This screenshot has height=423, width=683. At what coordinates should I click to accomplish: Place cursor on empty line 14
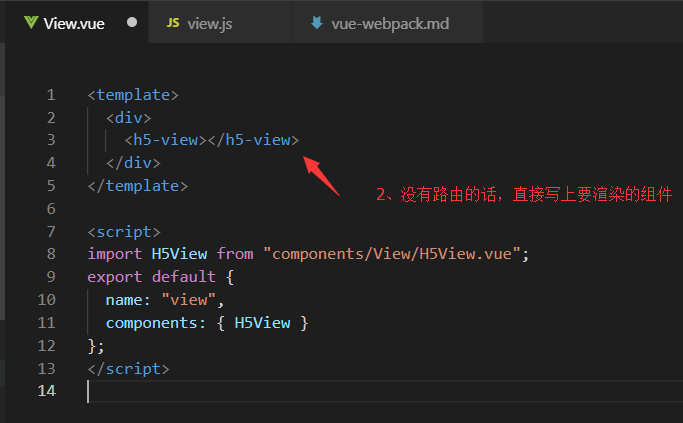pos(383,391)
